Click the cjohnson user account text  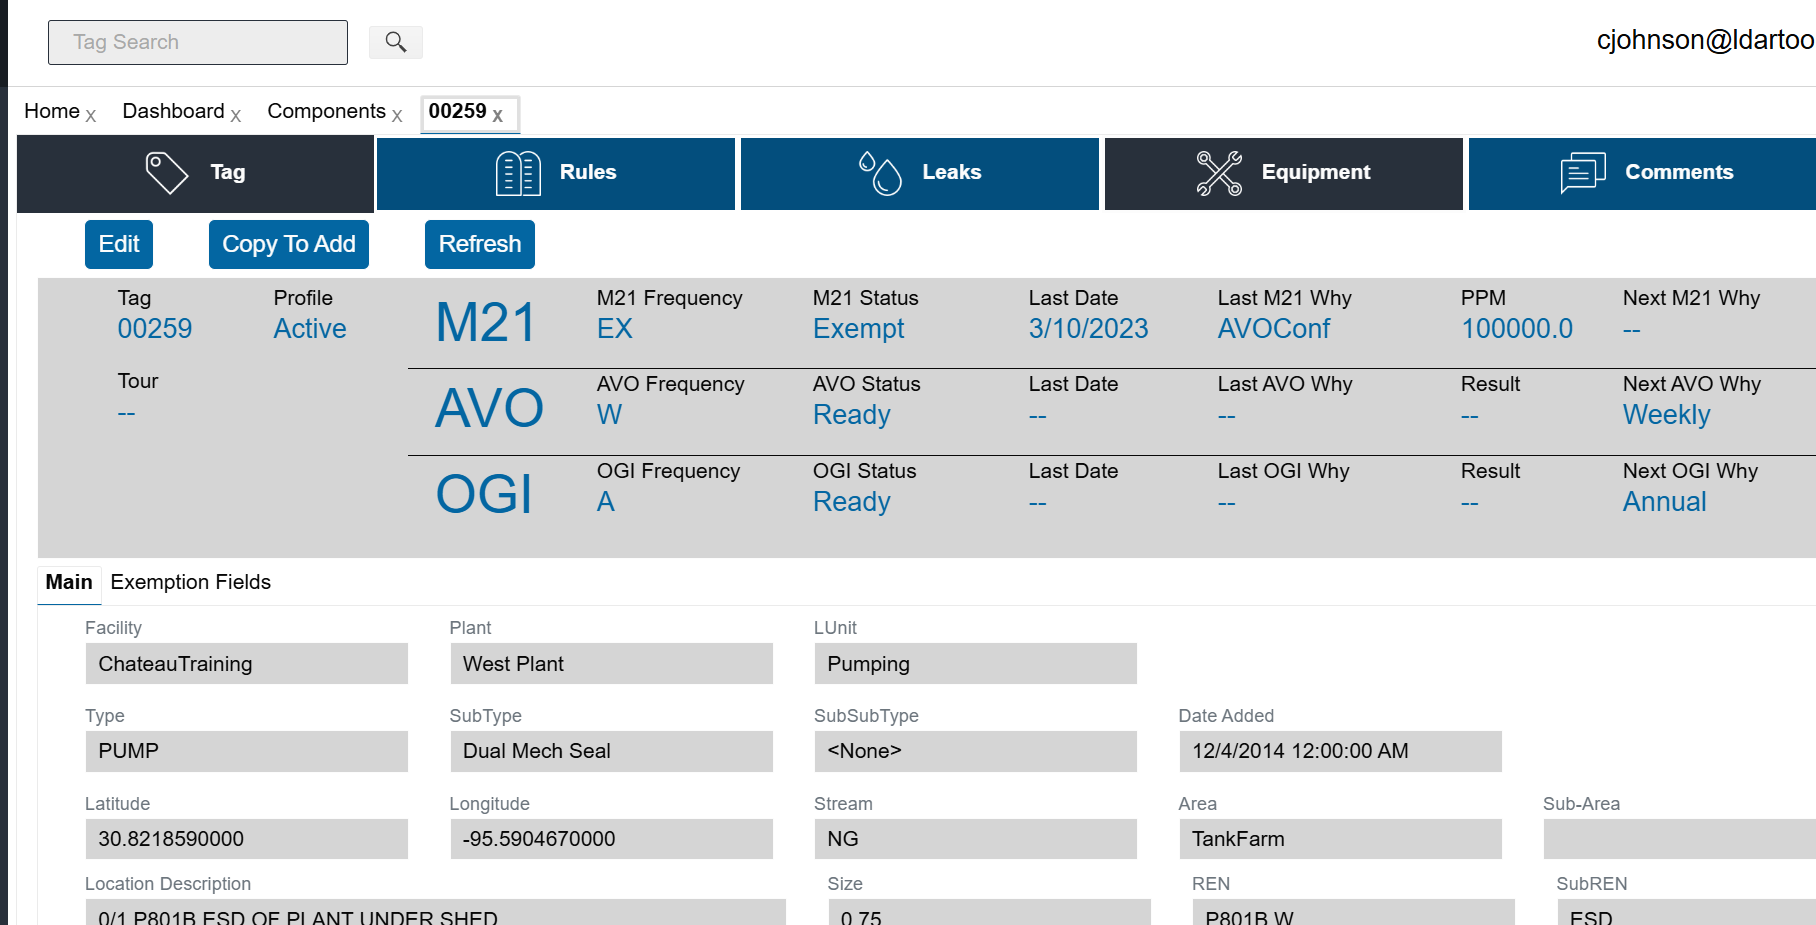click(1705, 40)
